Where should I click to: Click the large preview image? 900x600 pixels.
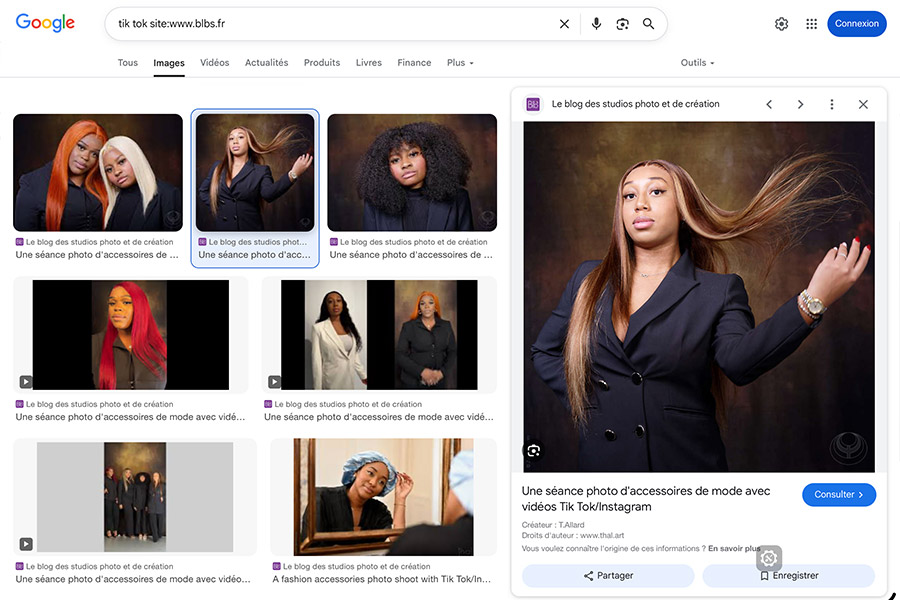click(x=699, y=297)
